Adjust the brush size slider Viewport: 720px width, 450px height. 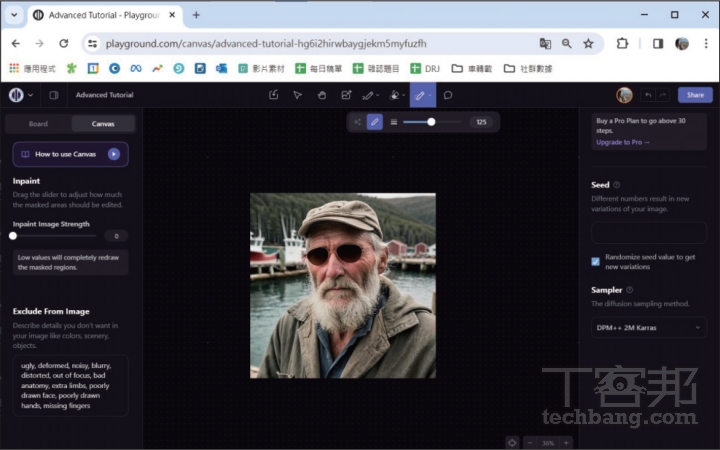tap(431, 122)
